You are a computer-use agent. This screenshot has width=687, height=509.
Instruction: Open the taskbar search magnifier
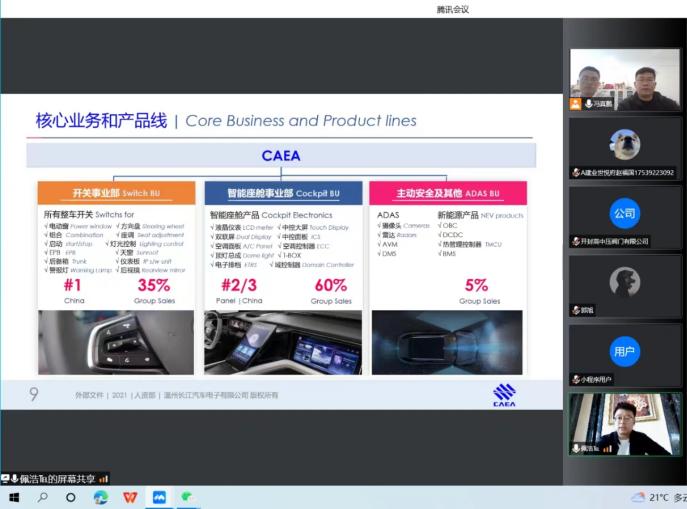(x=43, y=497)
